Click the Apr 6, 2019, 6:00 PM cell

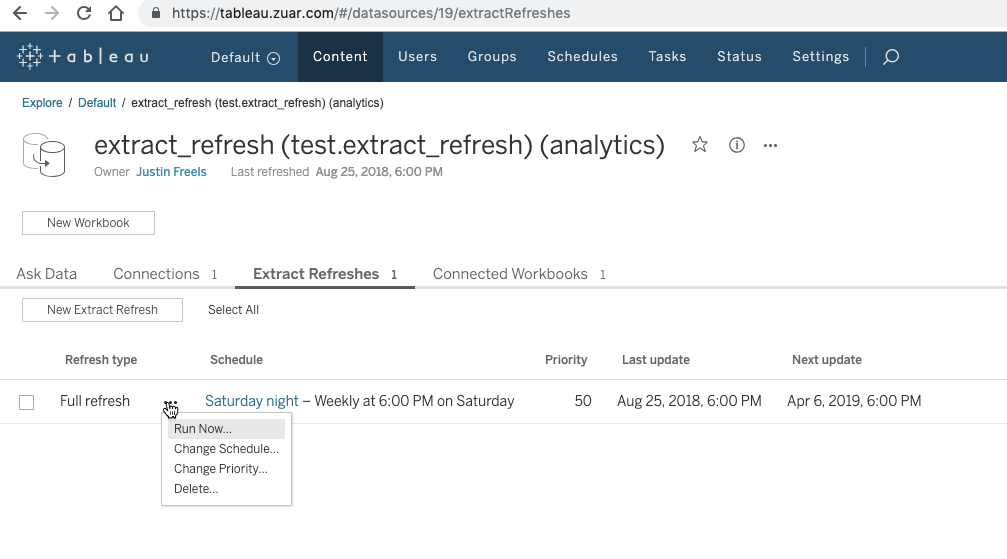(854, 401)
